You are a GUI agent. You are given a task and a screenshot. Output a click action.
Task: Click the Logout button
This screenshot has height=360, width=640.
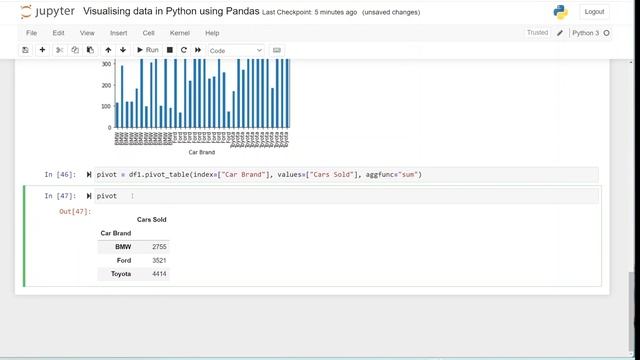coord(594,12)
